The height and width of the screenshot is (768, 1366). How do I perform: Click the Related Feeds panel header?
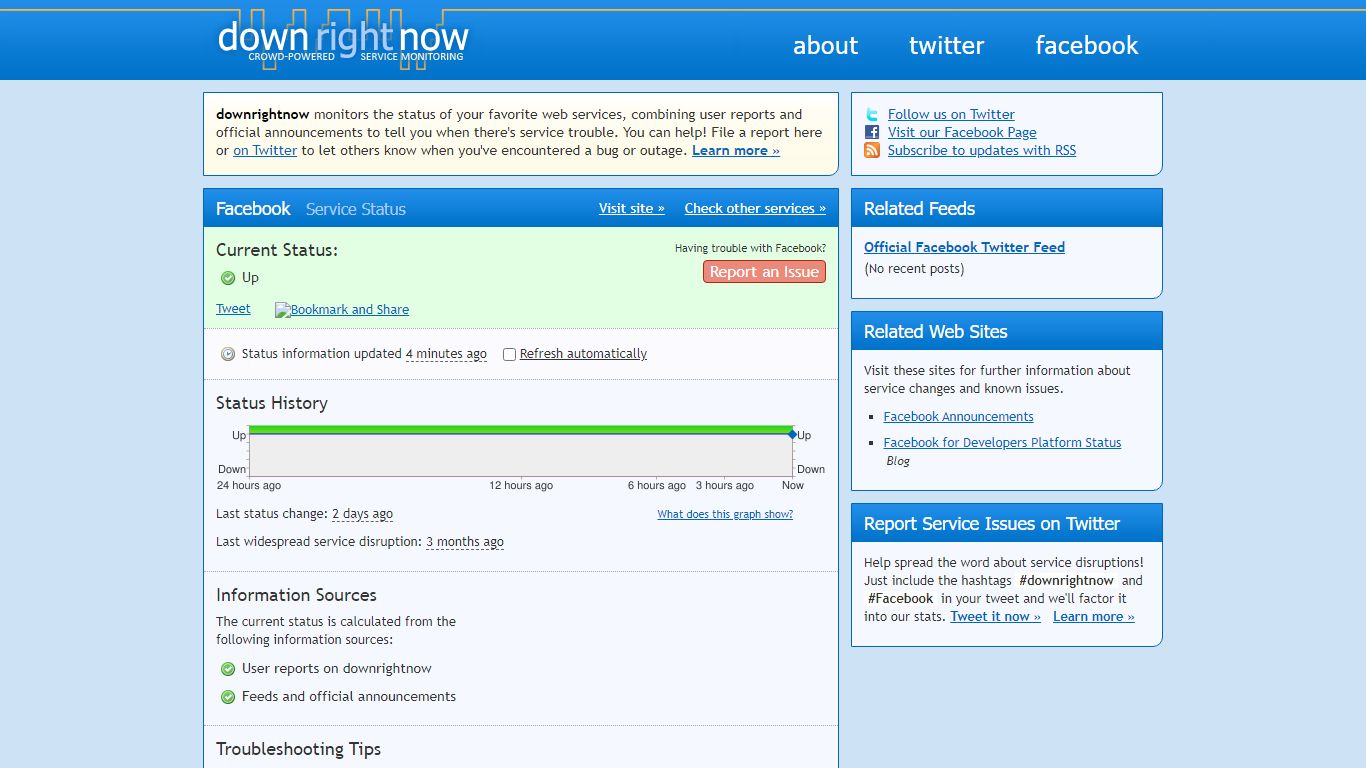1007,208
